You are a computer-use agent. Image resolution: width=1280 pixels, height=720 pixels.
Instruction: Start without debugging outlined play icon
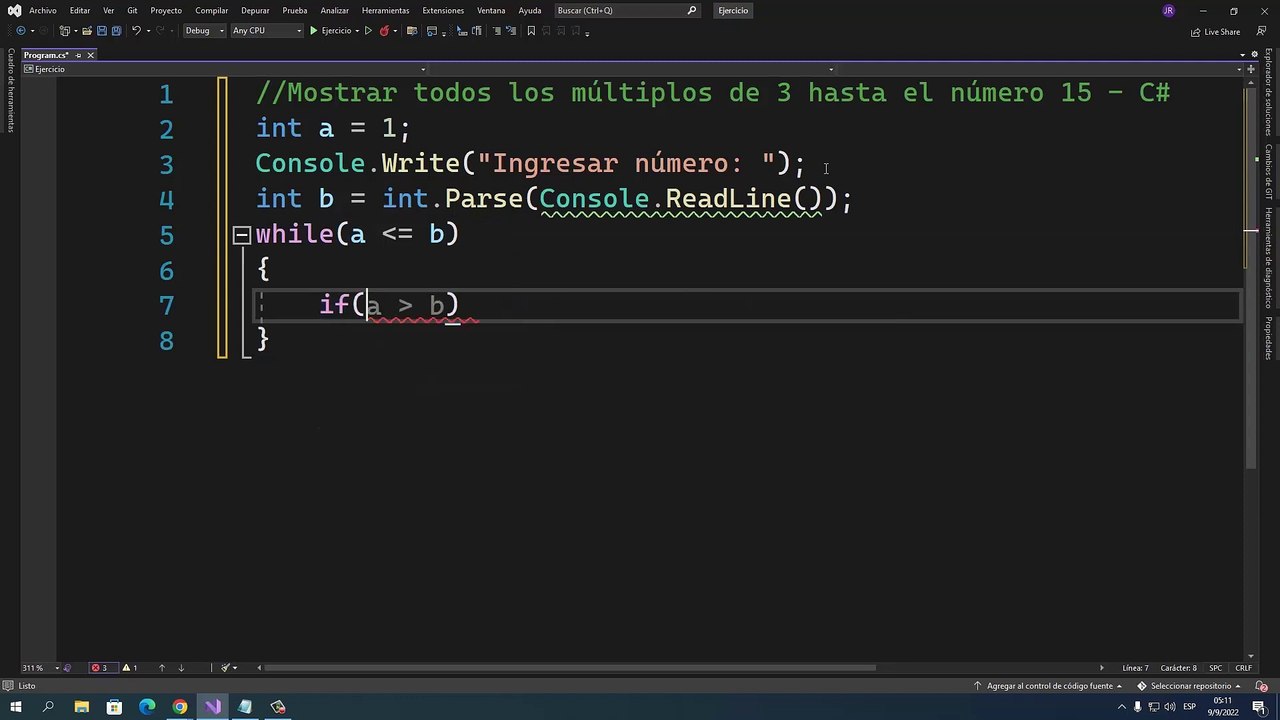[x=368, y=31]
